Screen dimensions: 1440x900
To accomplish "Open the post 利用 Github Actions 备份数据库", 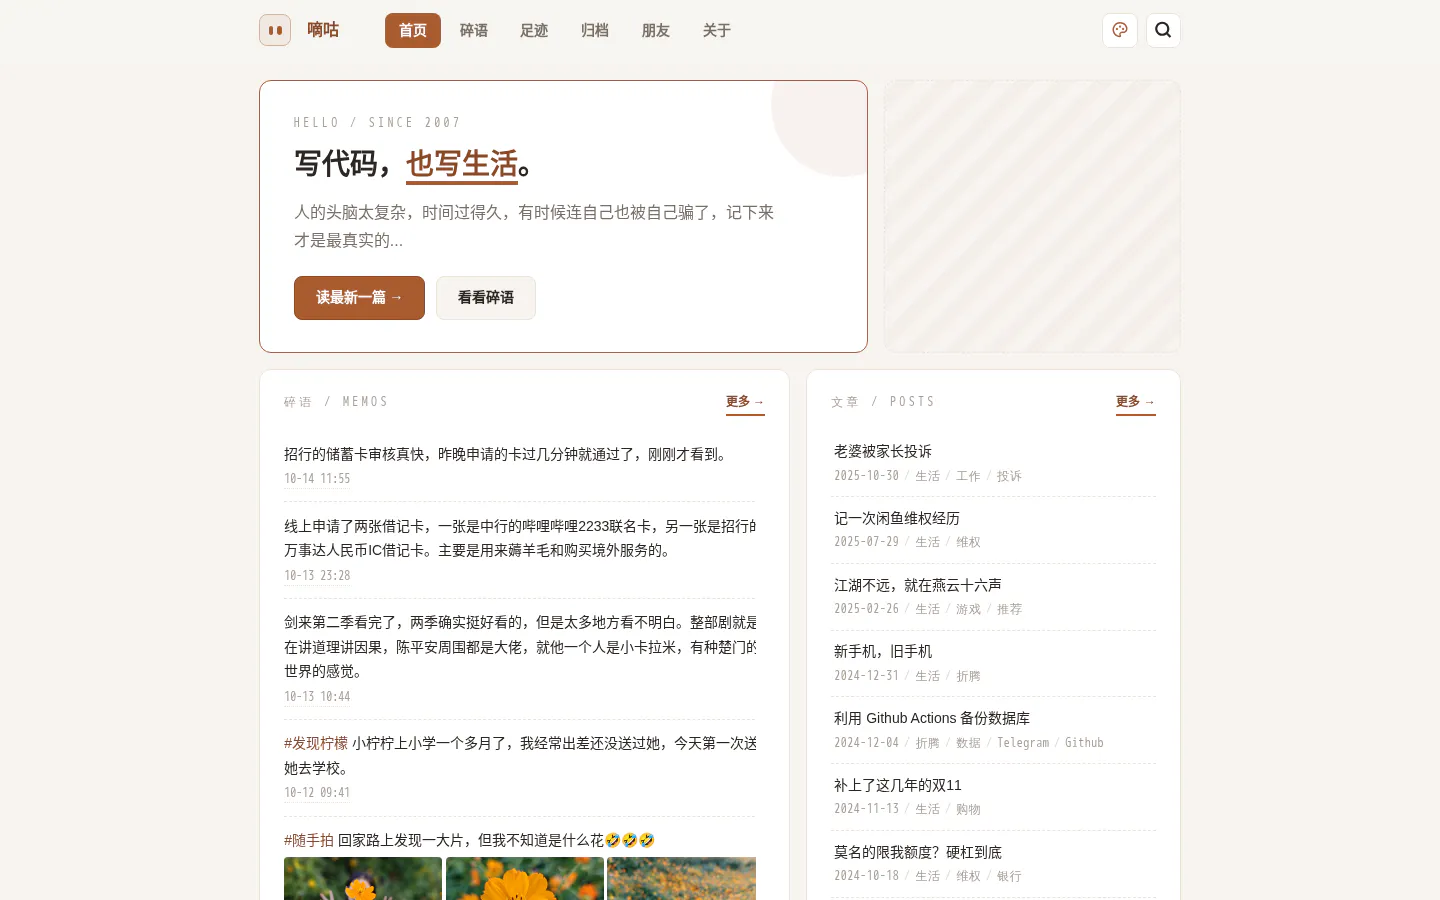I will coord(932,719).
